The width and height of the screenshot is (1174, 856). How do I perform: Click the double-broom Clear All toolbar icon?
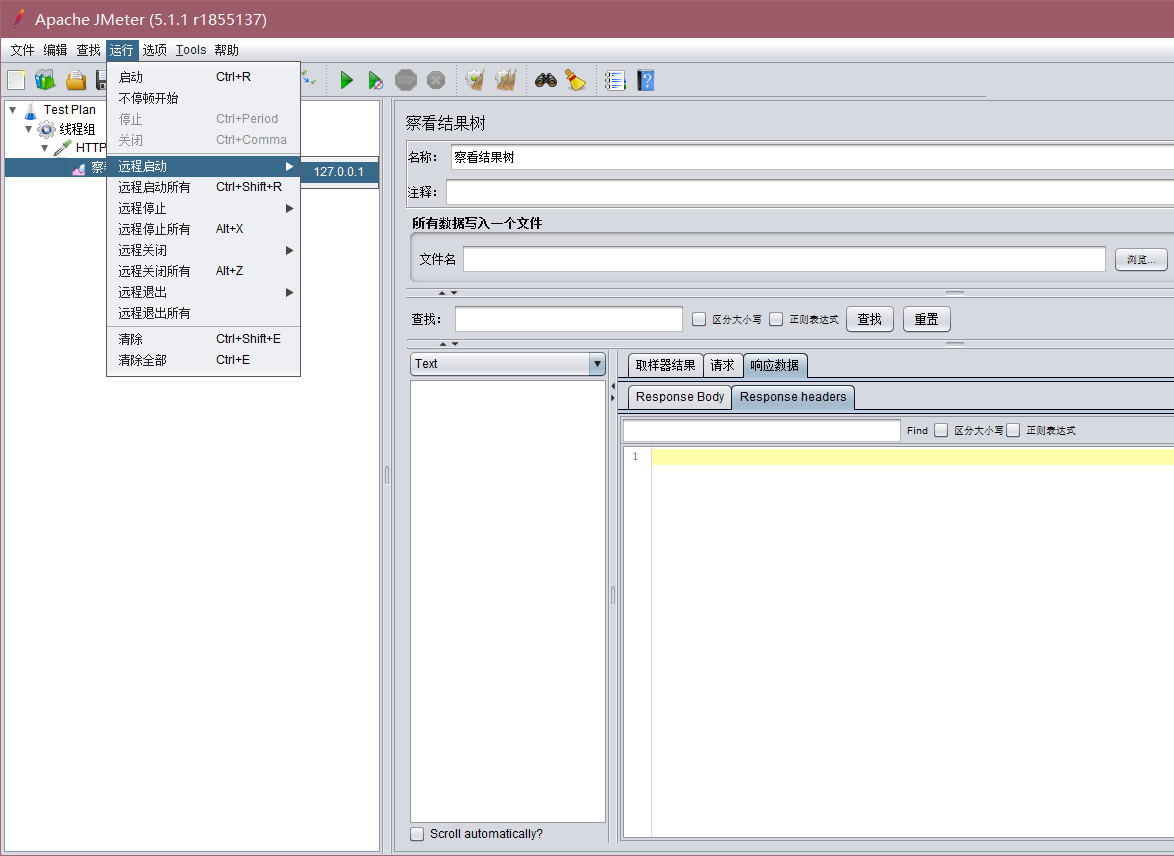tap(506, 80)
